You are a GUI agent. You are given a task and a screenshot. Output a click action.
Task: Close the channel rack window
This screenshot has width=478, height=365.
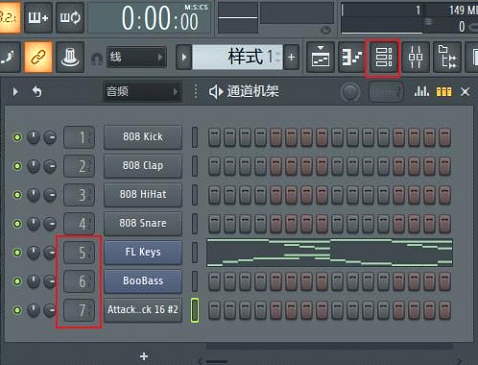(x=465, y=91)
